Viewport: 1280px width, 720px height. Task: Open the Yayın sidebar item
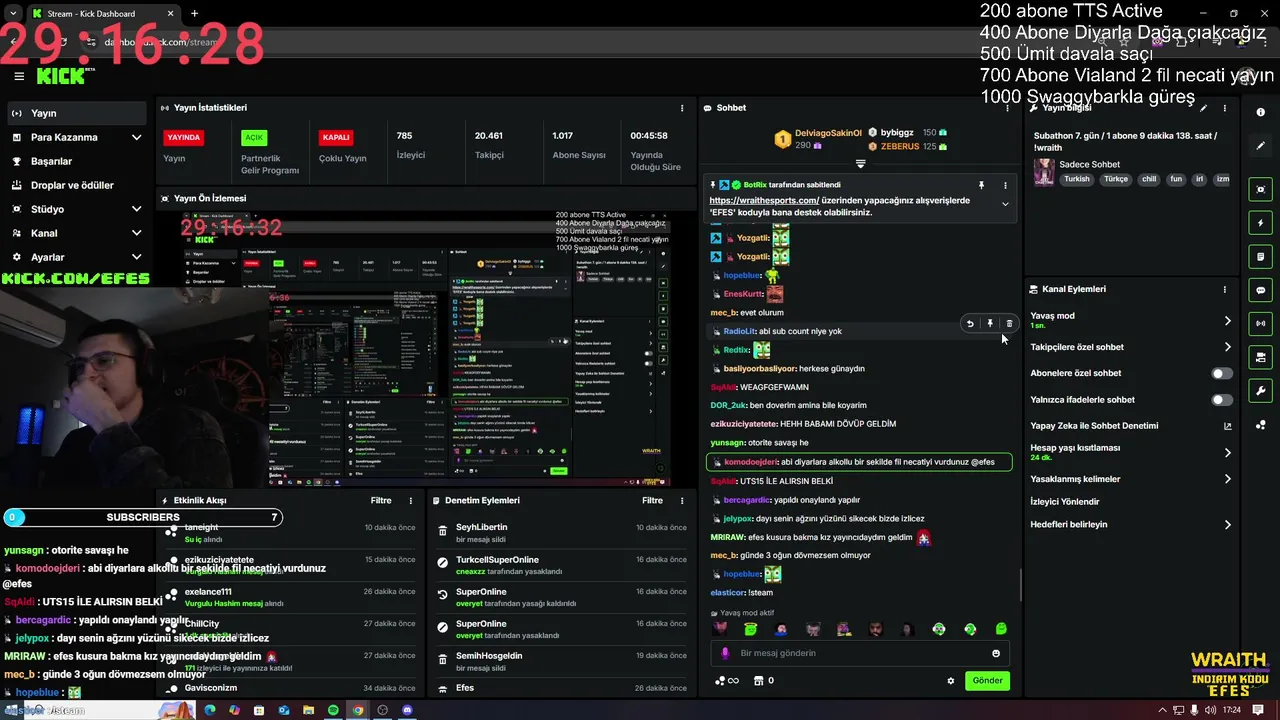(x=77, y=113)
